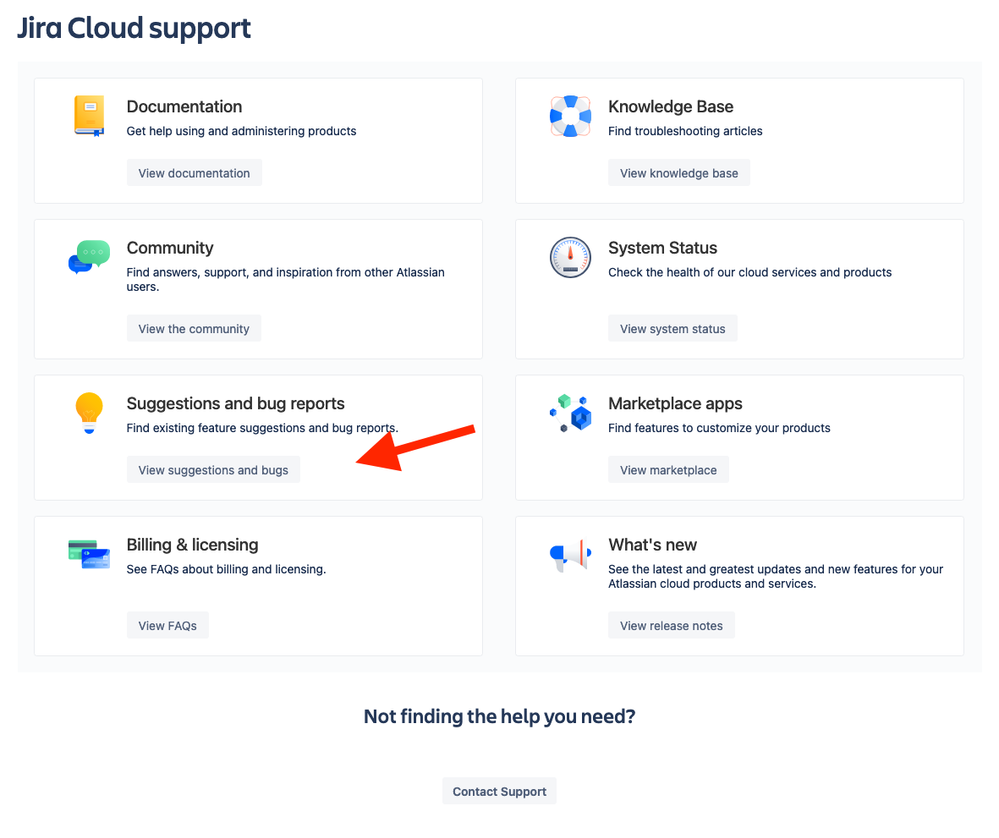
Task: Click the Marketplace apps cubes icon
Action: click(x=570, y=413)
